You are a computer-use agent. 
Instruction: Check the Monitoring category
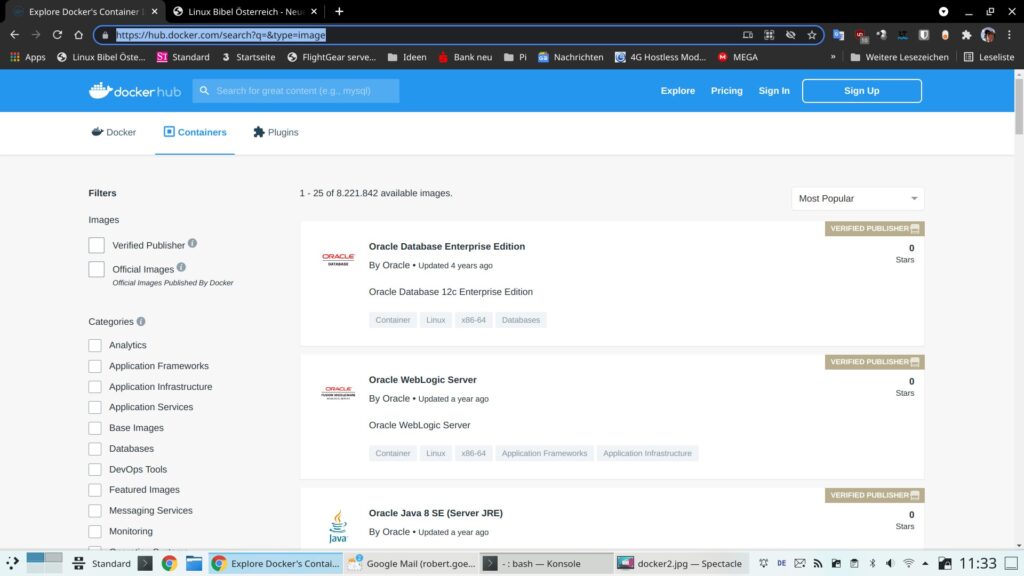(95, 531)
